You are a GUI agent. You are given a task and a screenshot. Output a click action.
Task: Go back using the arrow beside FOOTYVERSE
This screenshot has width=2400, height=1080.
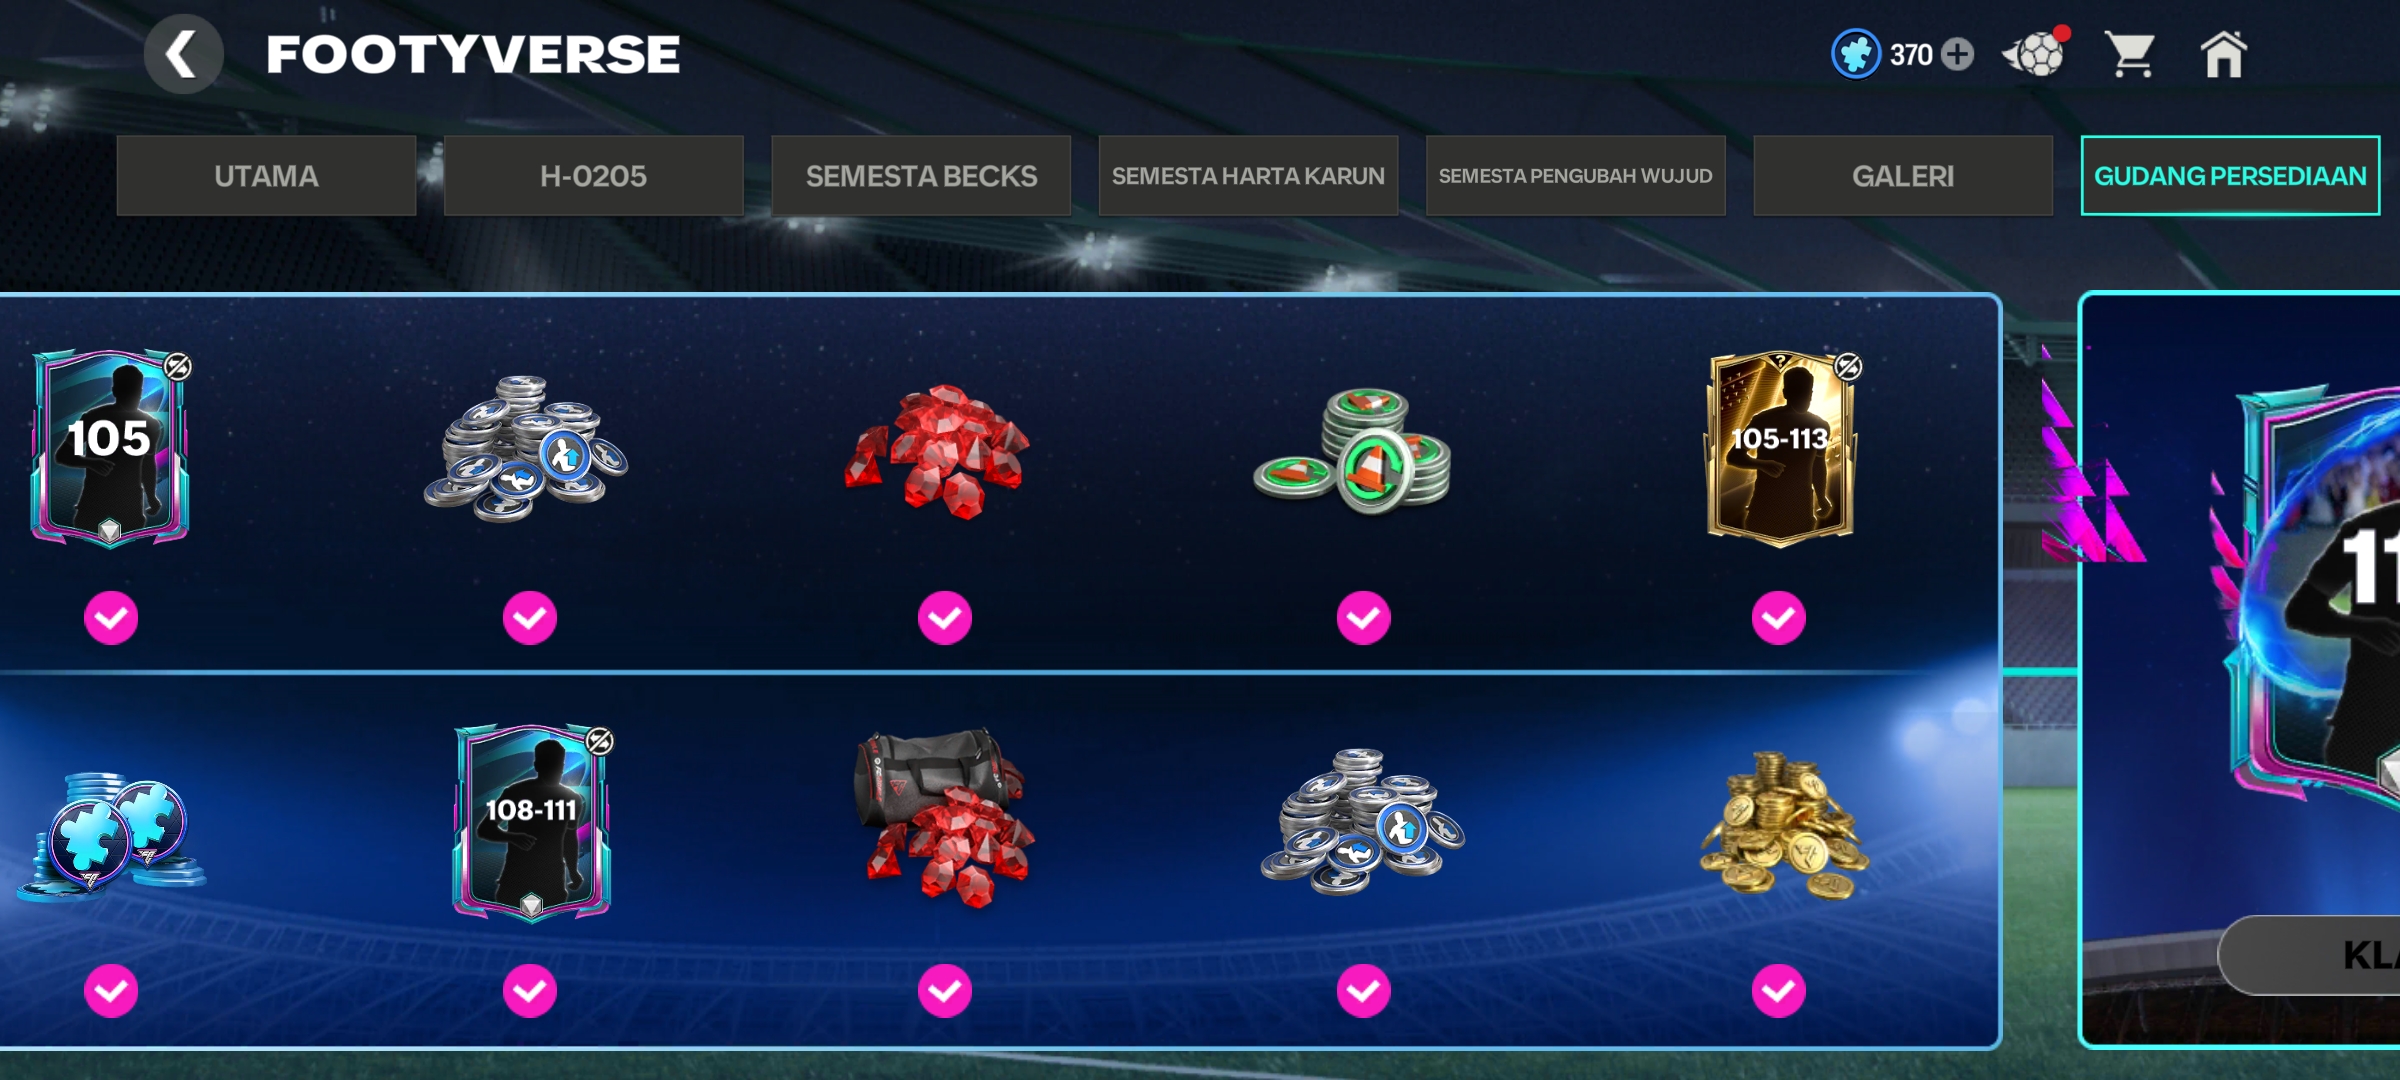[x=183, y=54]
